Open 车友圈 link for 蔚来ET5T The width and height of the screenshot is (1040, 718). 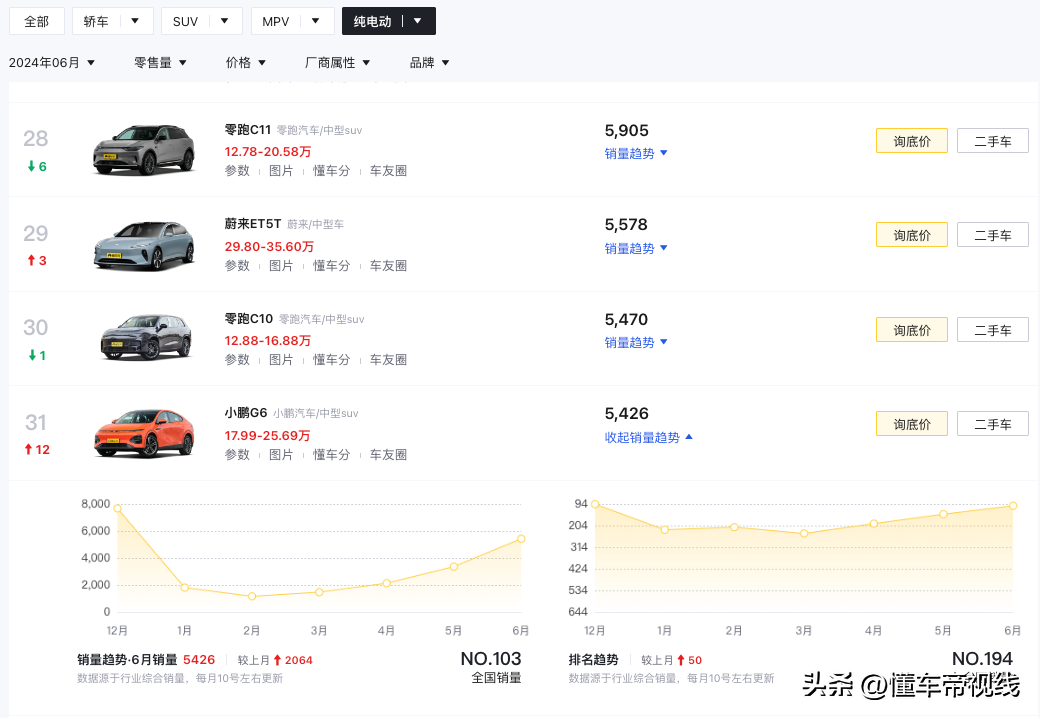[x=388, y=265]
